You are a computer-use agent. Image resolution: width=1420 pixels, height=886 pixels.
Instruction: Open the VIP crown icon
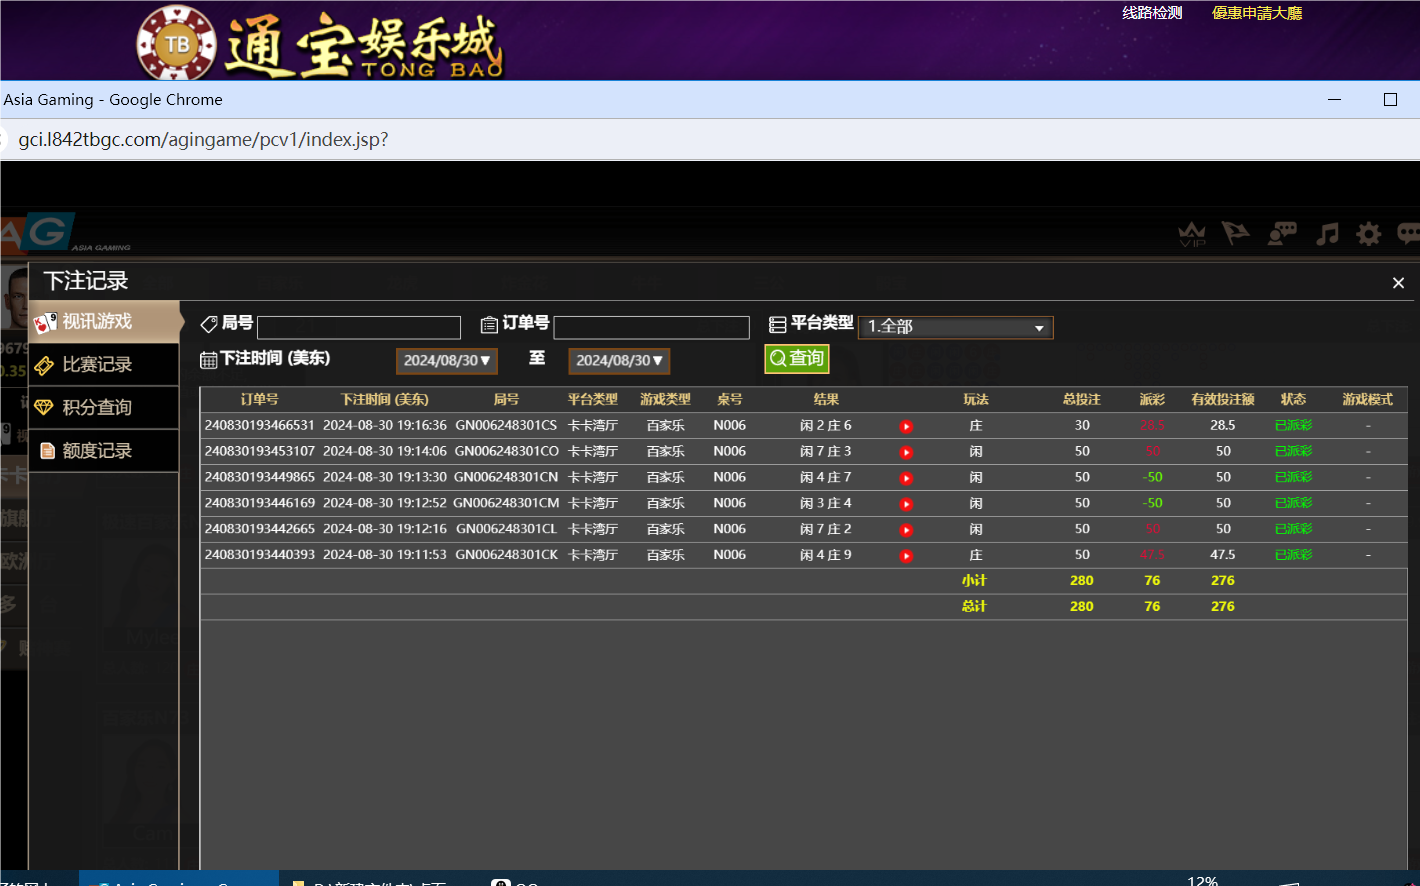click(1192, 234)
